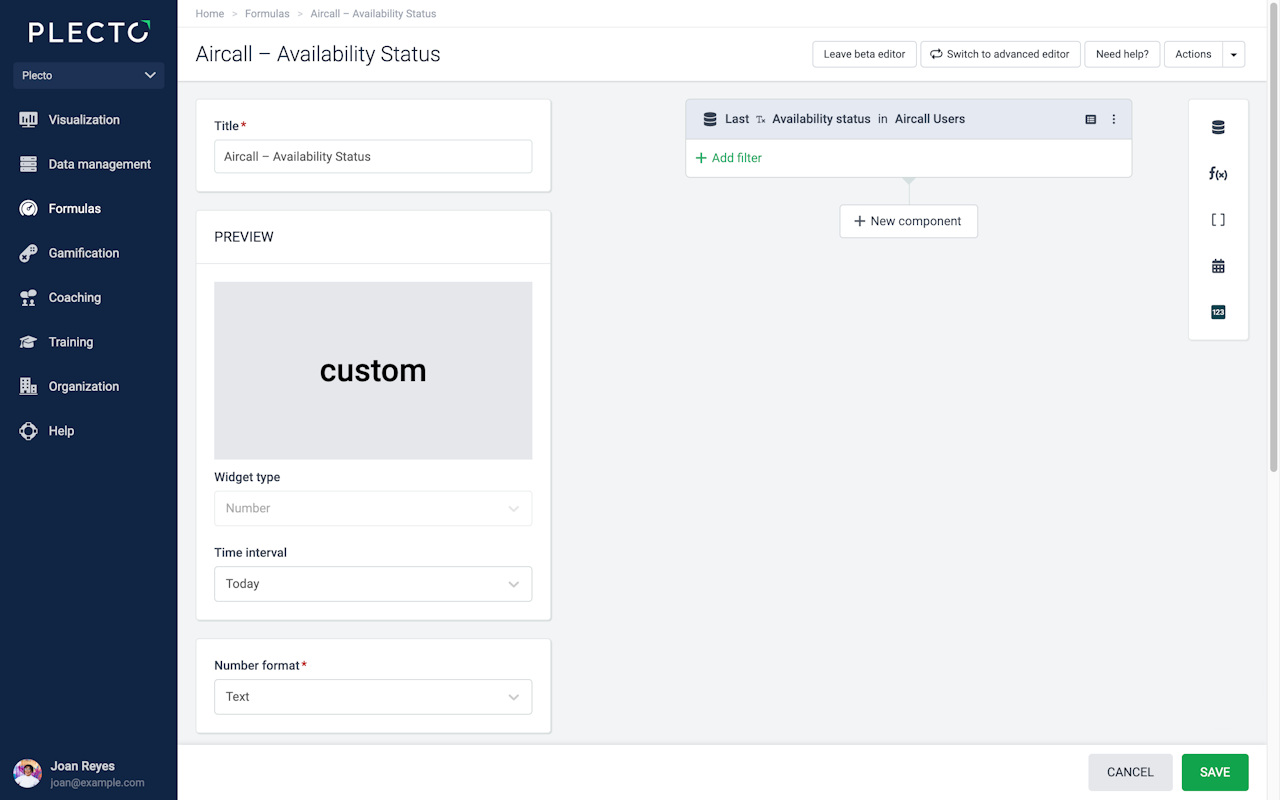Navigate to Gamification in the sidebar
The height and width of the screenshot is (800, 1280).
(x=84, y=253)
